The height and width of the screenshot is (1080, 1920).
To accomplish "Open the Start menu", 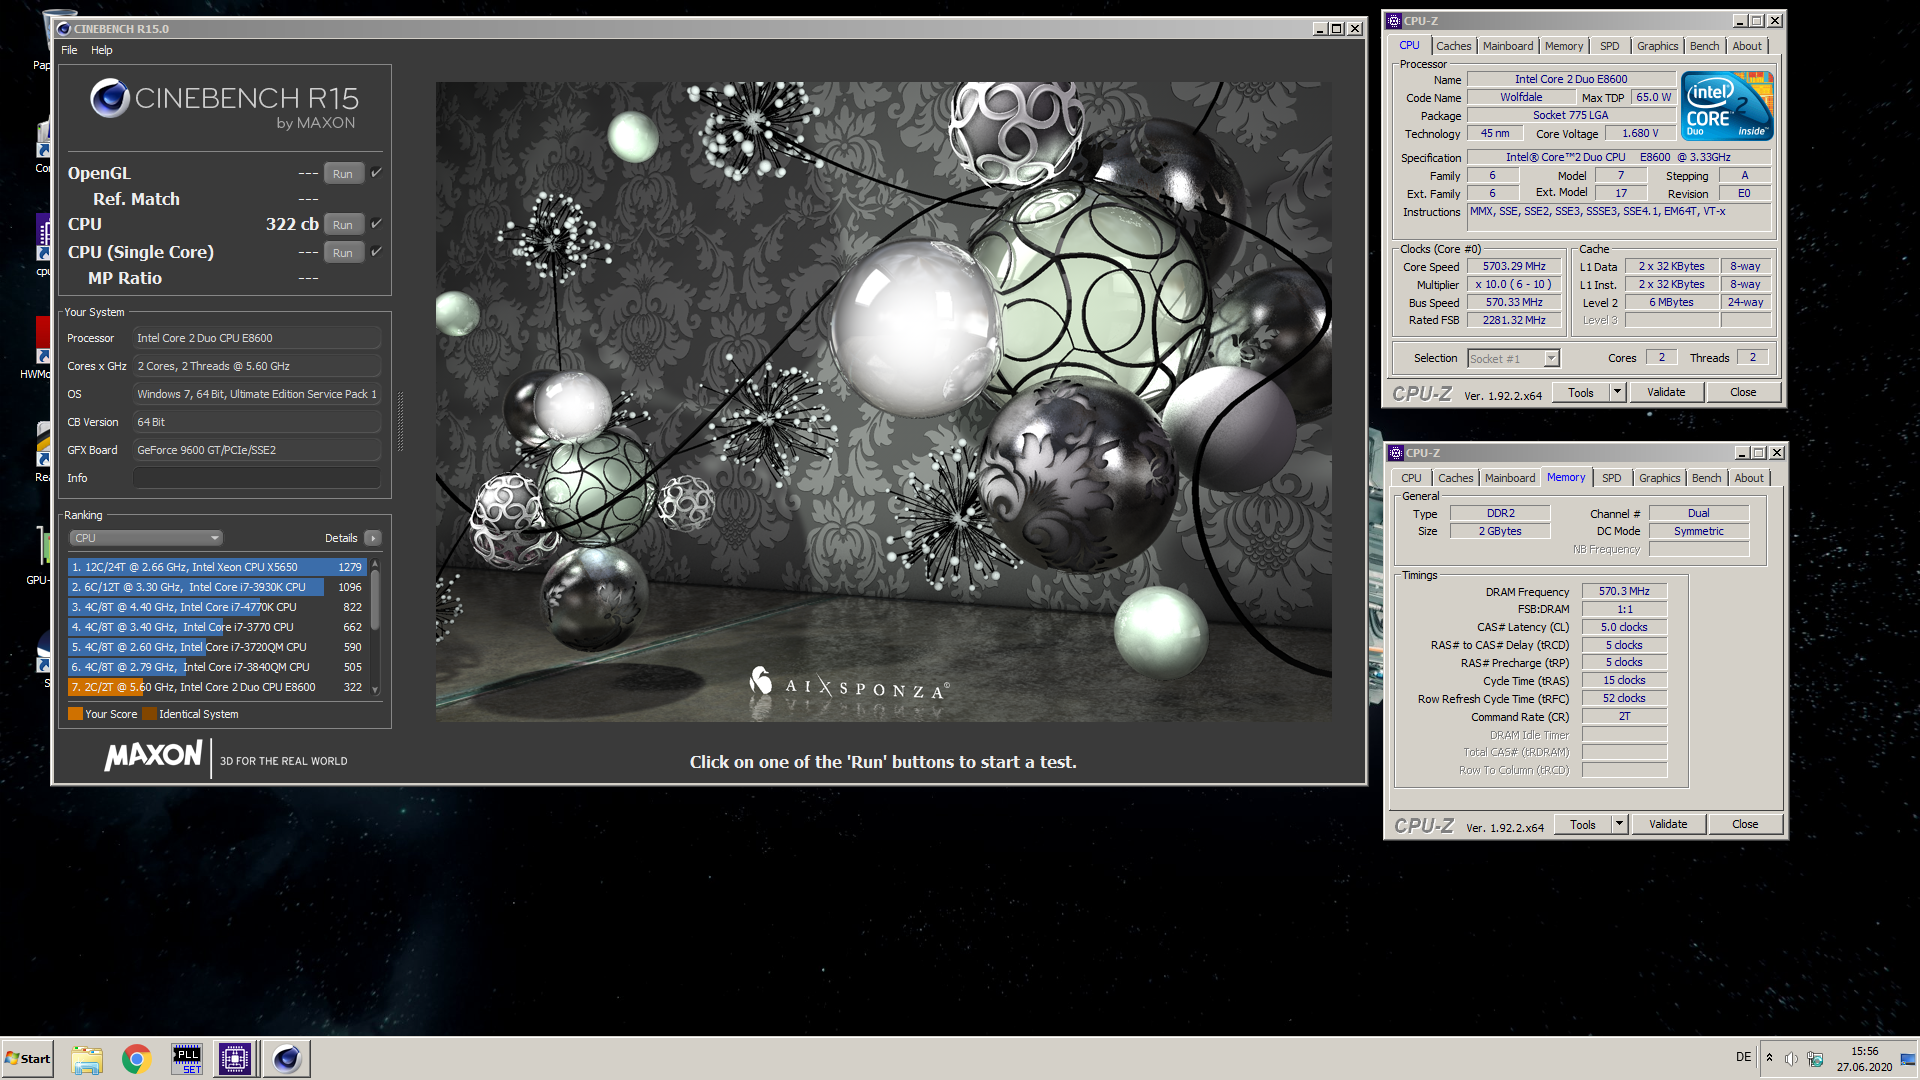I will tap(27, 1059).
